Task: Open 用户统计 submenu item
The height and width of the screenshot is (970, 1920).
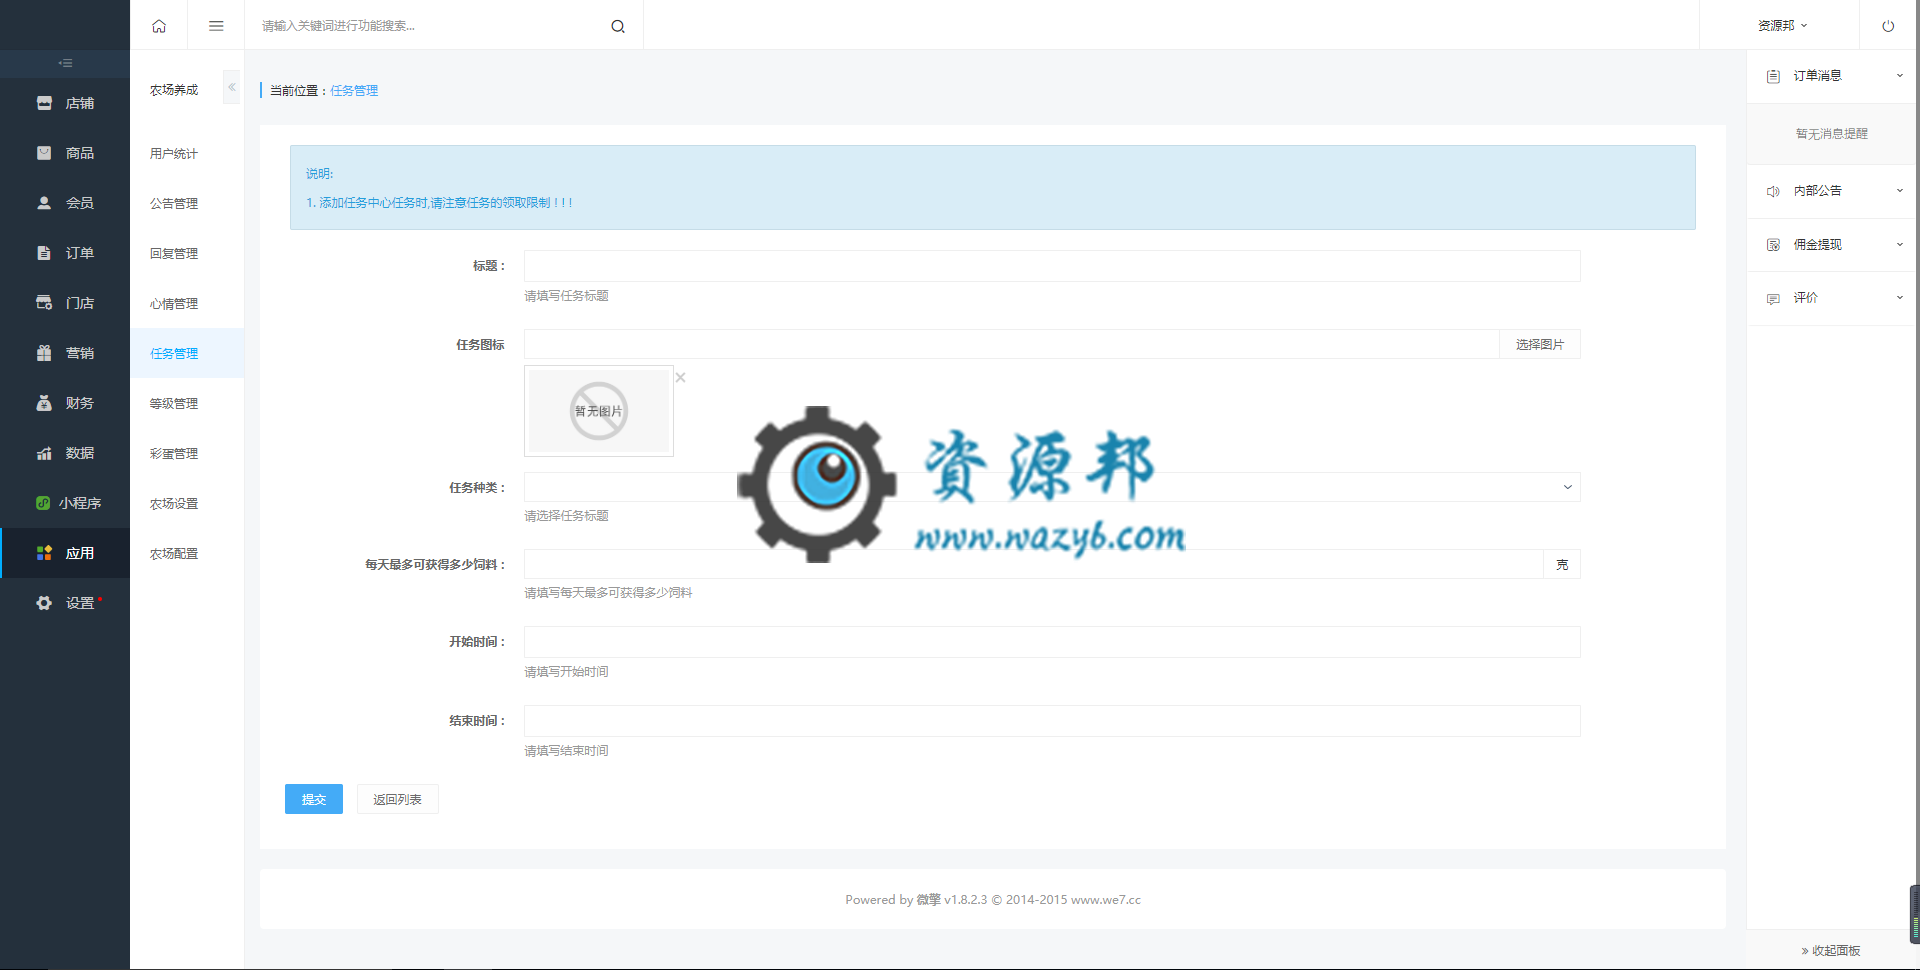Action: (187, 153)
